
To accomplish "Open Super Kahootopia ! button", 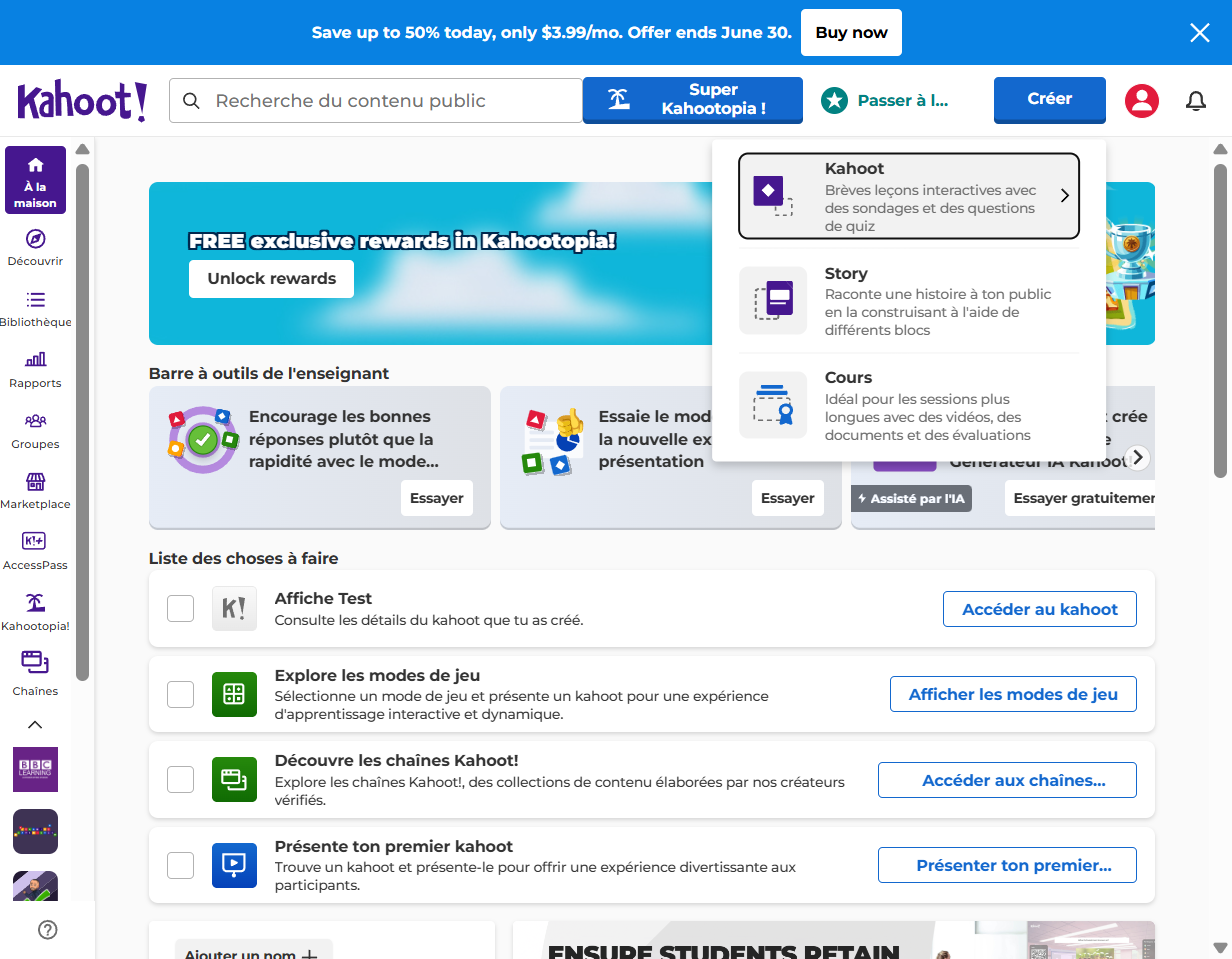I will (693, 100).
